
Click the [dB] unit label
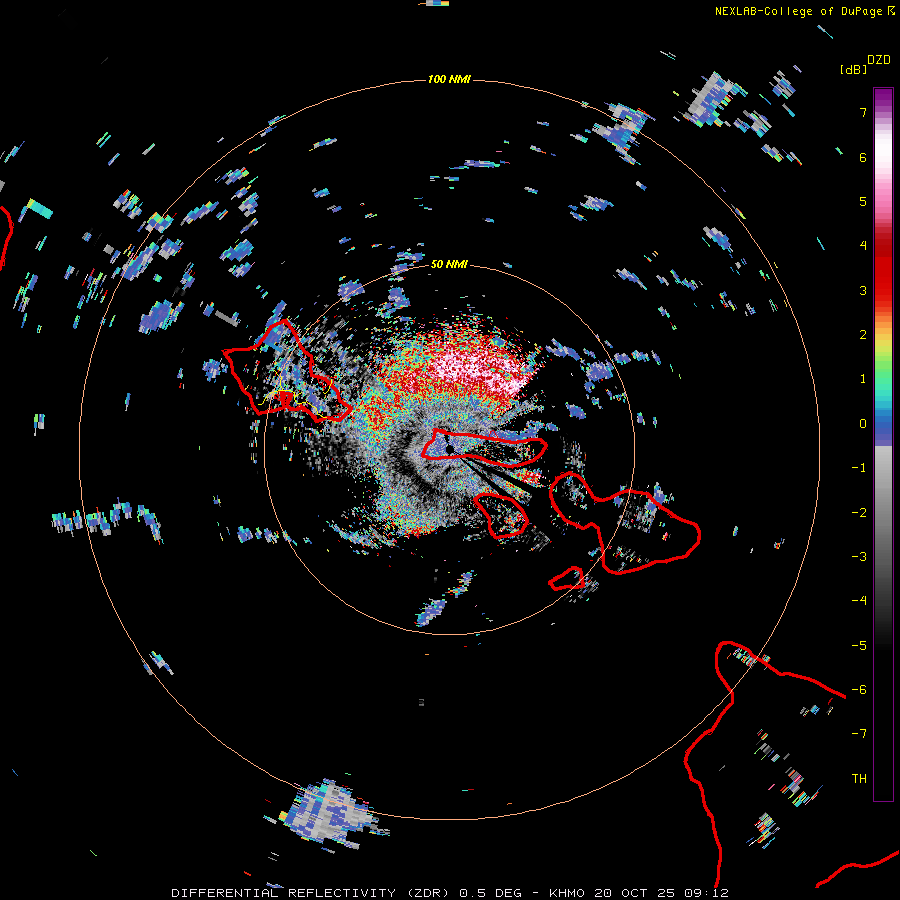click(x=854, y=69)
